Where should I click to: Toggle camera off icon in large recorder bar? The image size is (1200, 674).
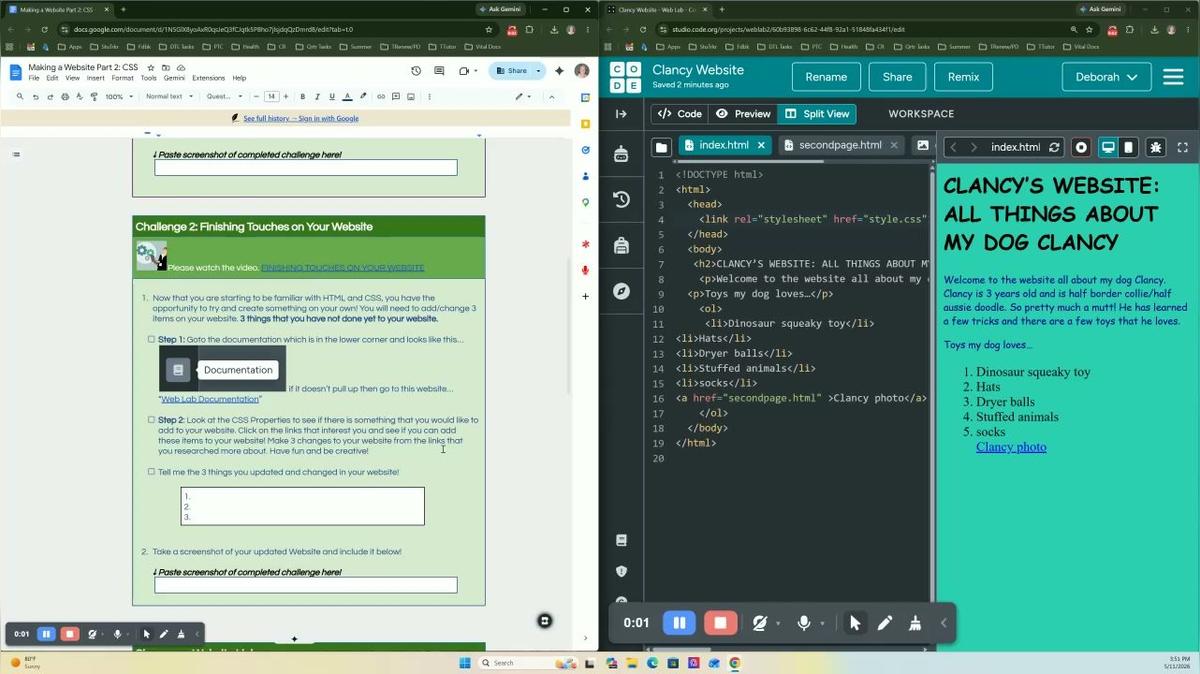pos(759,623)
